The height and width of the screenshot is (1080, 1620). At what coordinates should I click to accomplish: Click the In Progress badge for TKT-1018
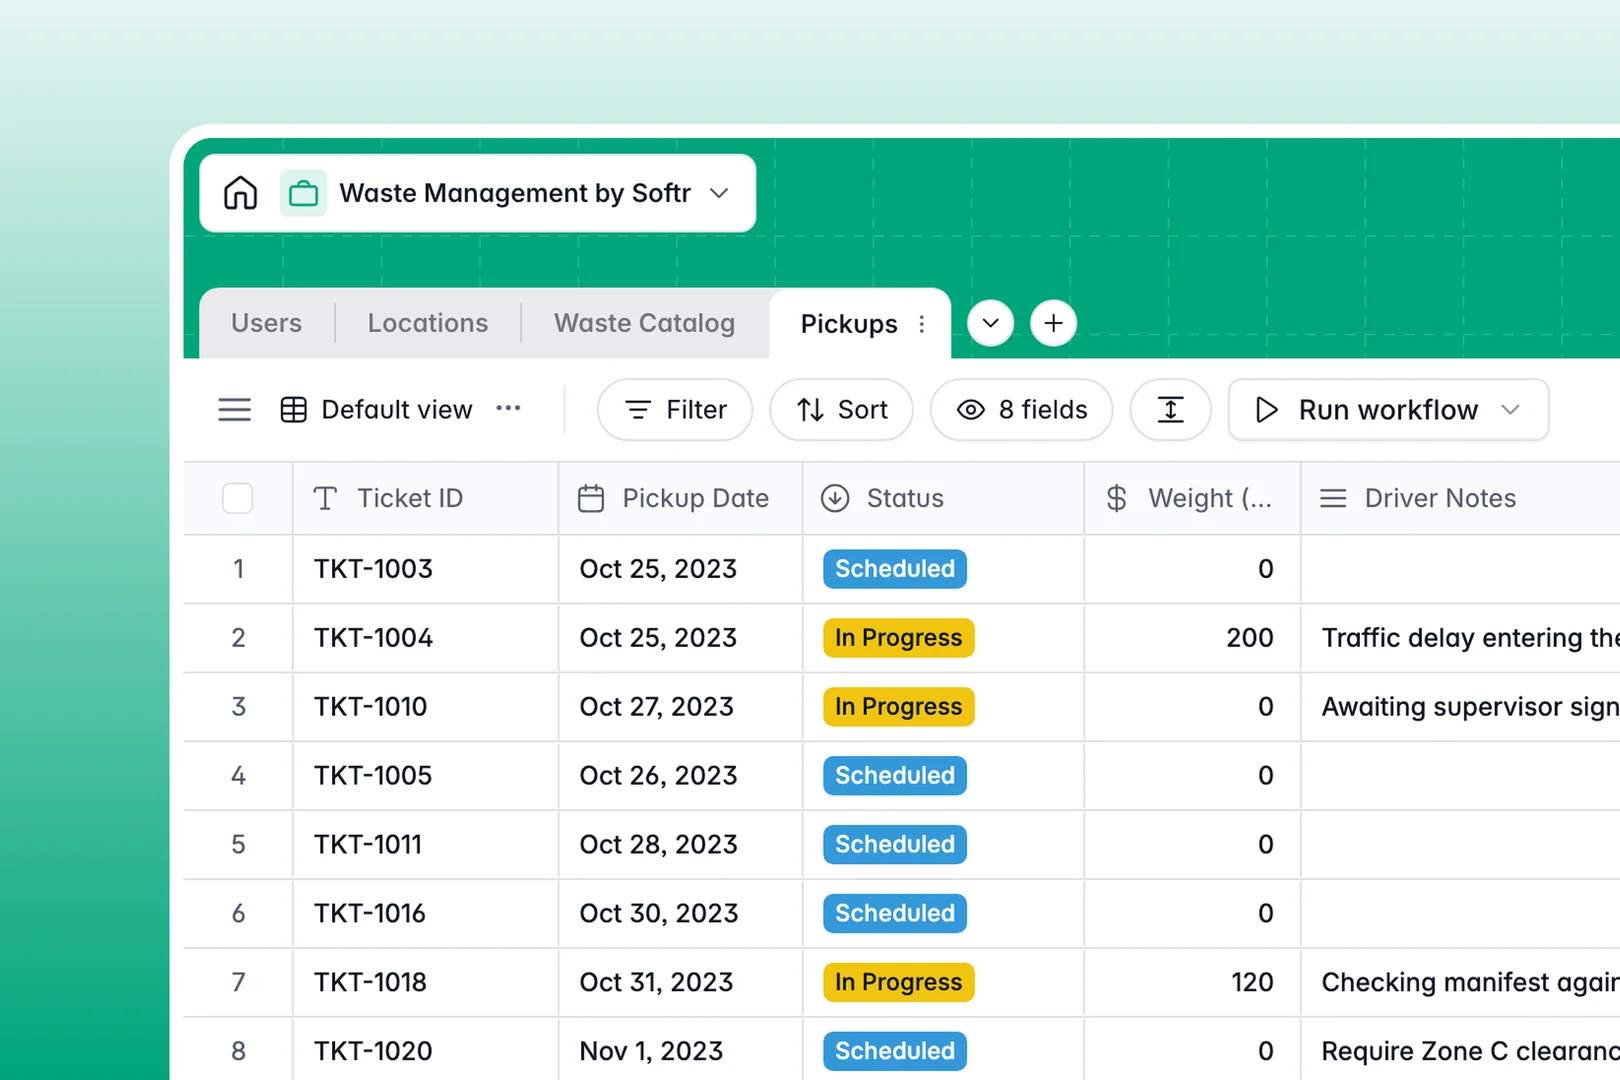(898, 983)
